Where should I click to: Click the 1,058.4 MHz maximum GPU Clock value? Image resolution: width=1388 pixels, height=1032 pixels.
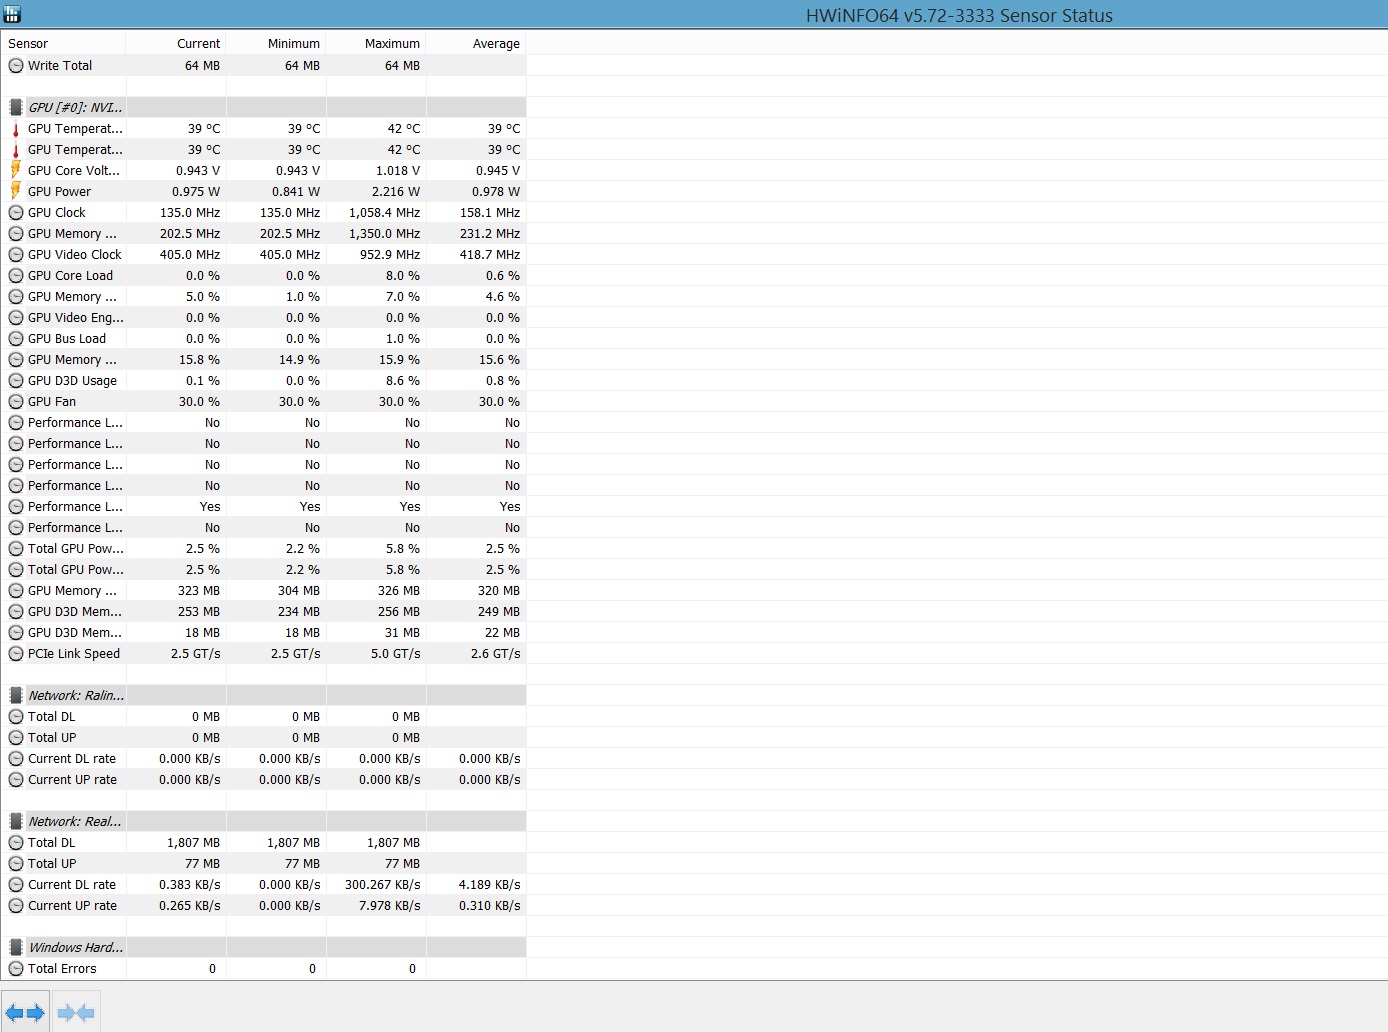click(x=384, y=213)
